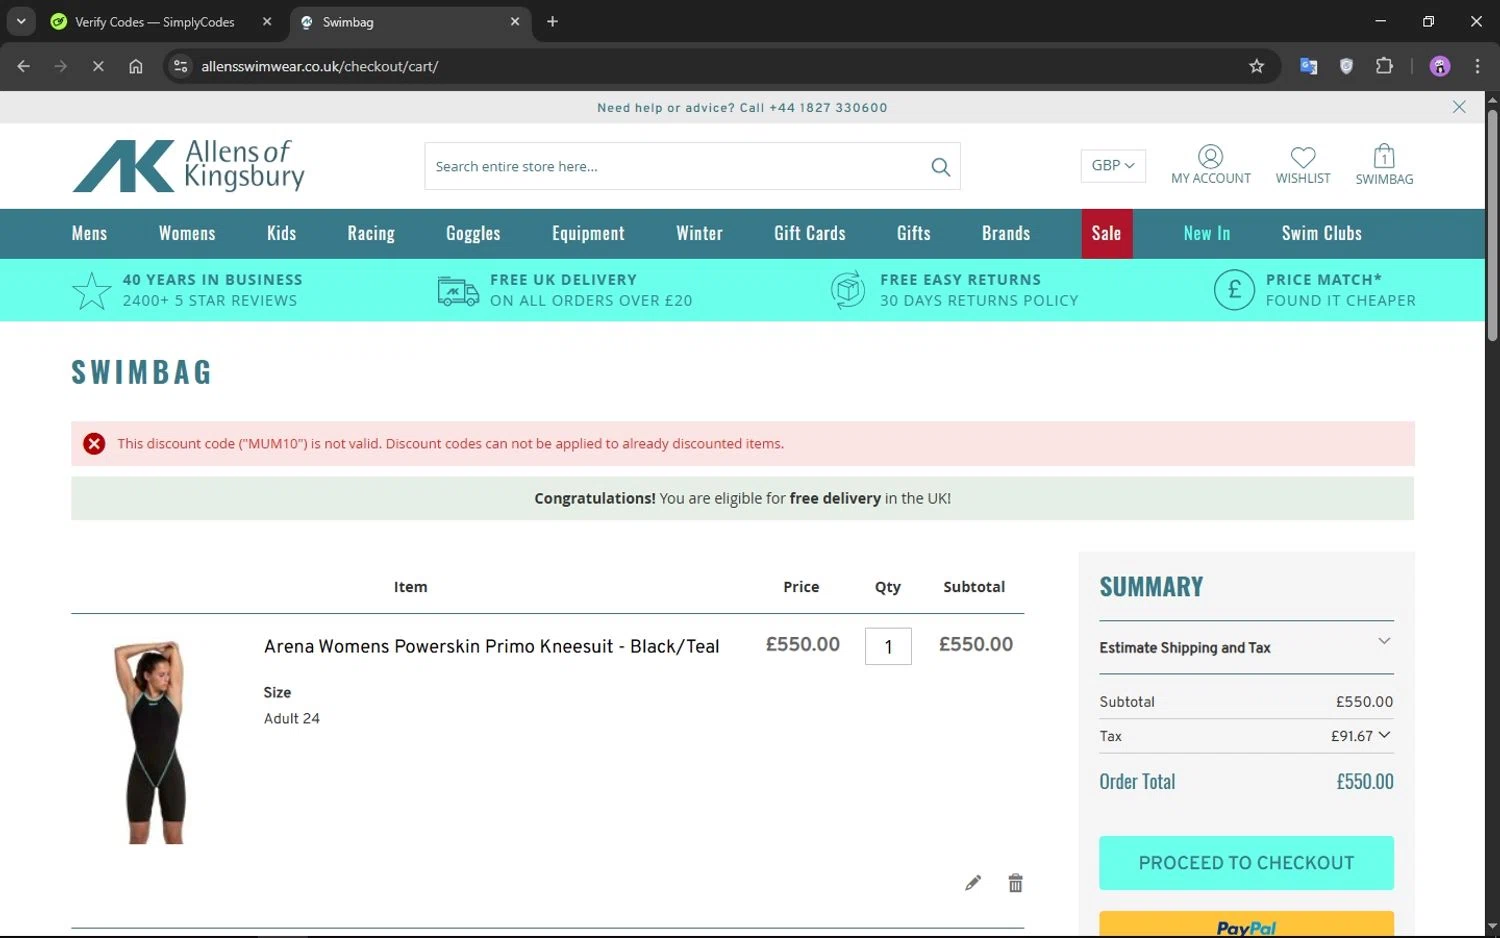Click the kneesuit product thumbnail
The width and height of the screenshot is (1500, 938).
coord(154,742)
